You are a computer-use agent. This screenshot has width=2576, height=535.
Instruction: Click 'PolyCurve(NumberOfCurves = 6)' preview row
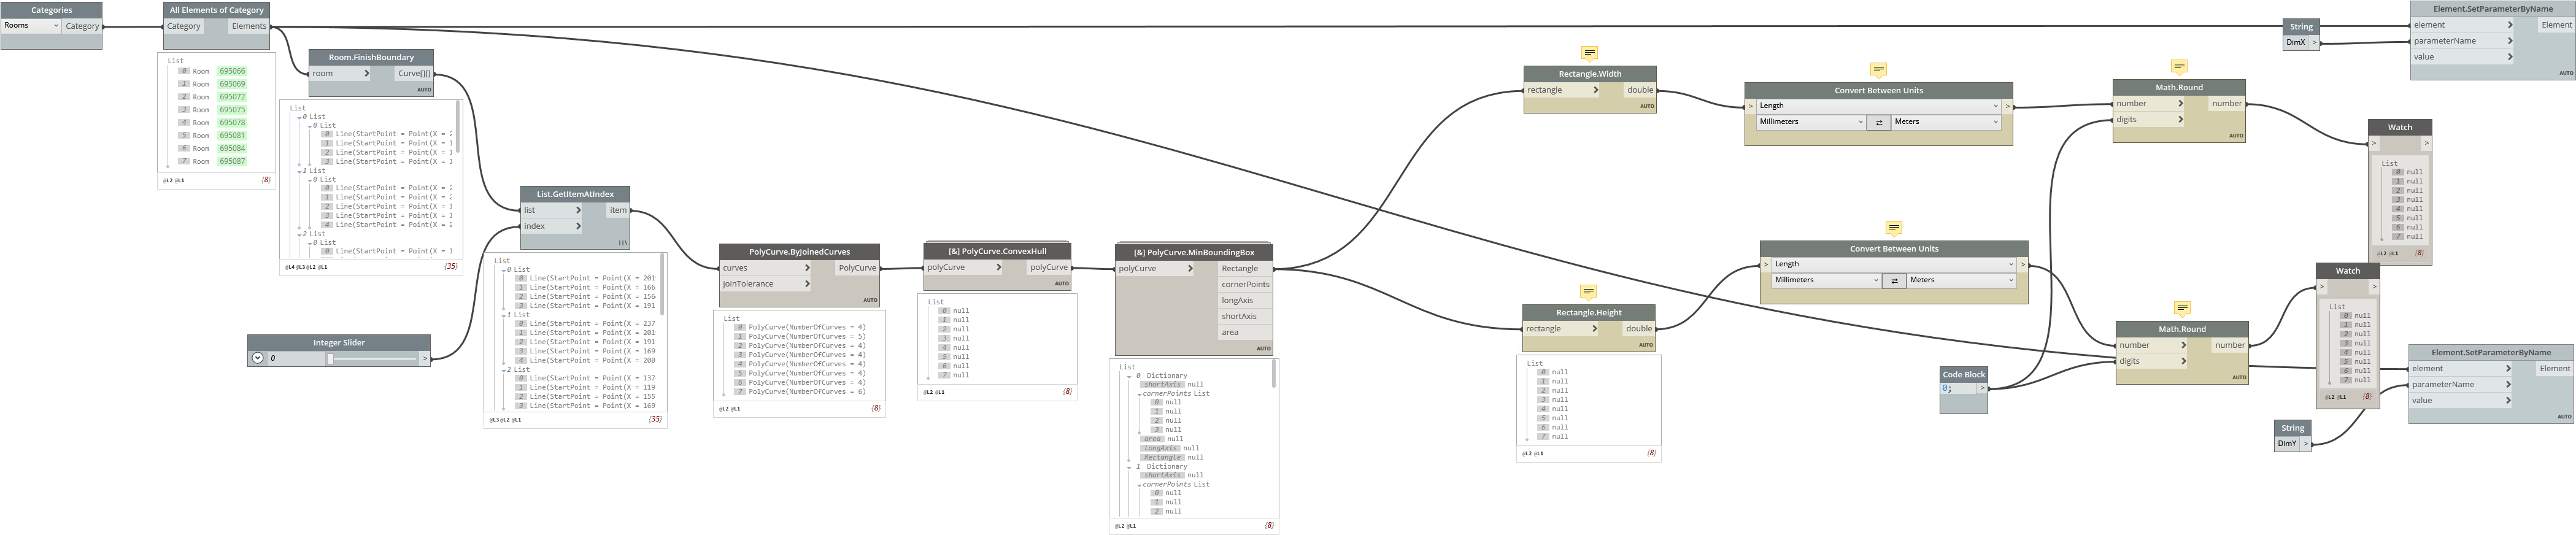pyautogui.click(x=807, y=392)
